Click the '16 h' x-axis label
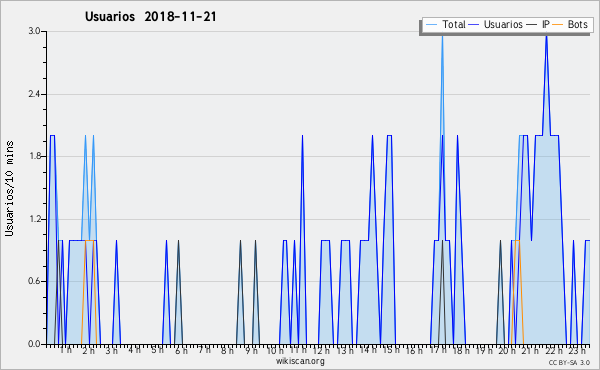 [x=414, y=350]
